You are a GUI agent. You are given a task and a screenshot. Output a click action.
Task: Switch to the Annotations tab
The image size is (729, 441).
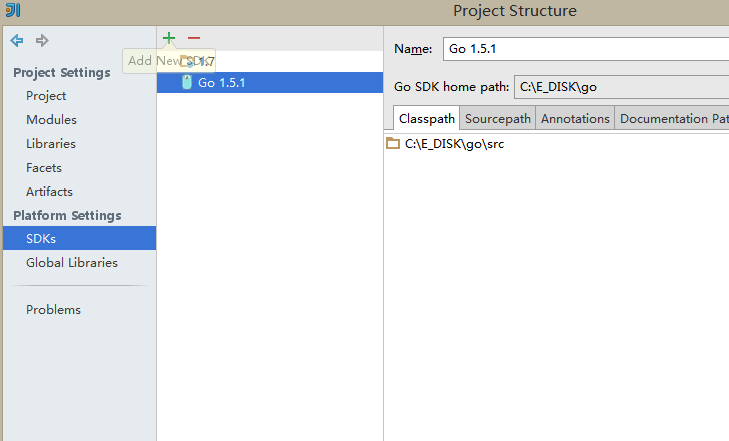click(x=575, y=118)
